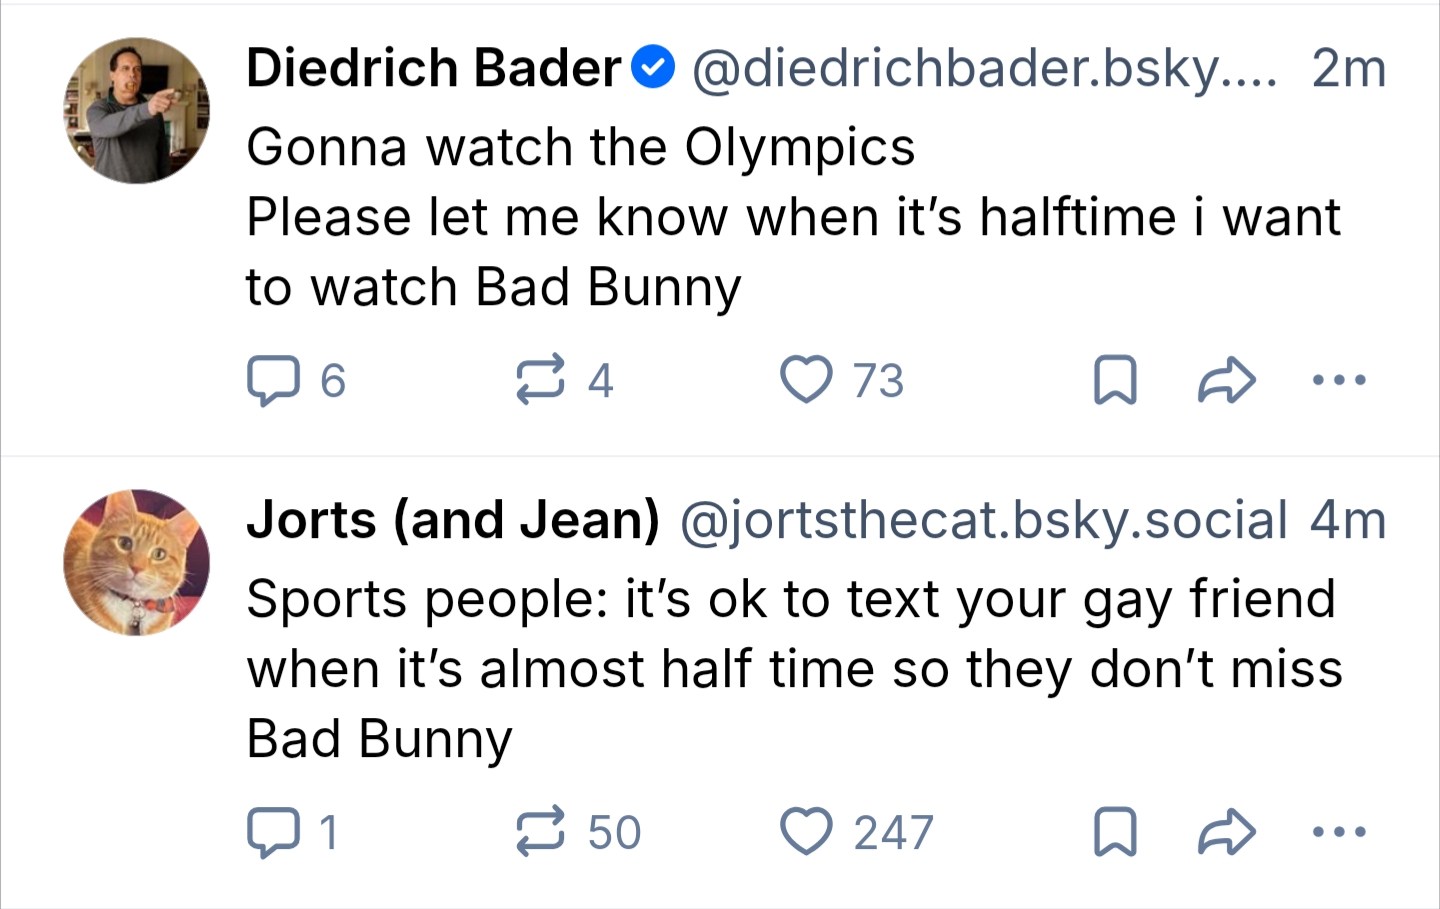This screenshot has width=1440, height=909.
Task: Open the Diedrich Bader display name link
Action: pyautogui.click(x=434, y=68)
